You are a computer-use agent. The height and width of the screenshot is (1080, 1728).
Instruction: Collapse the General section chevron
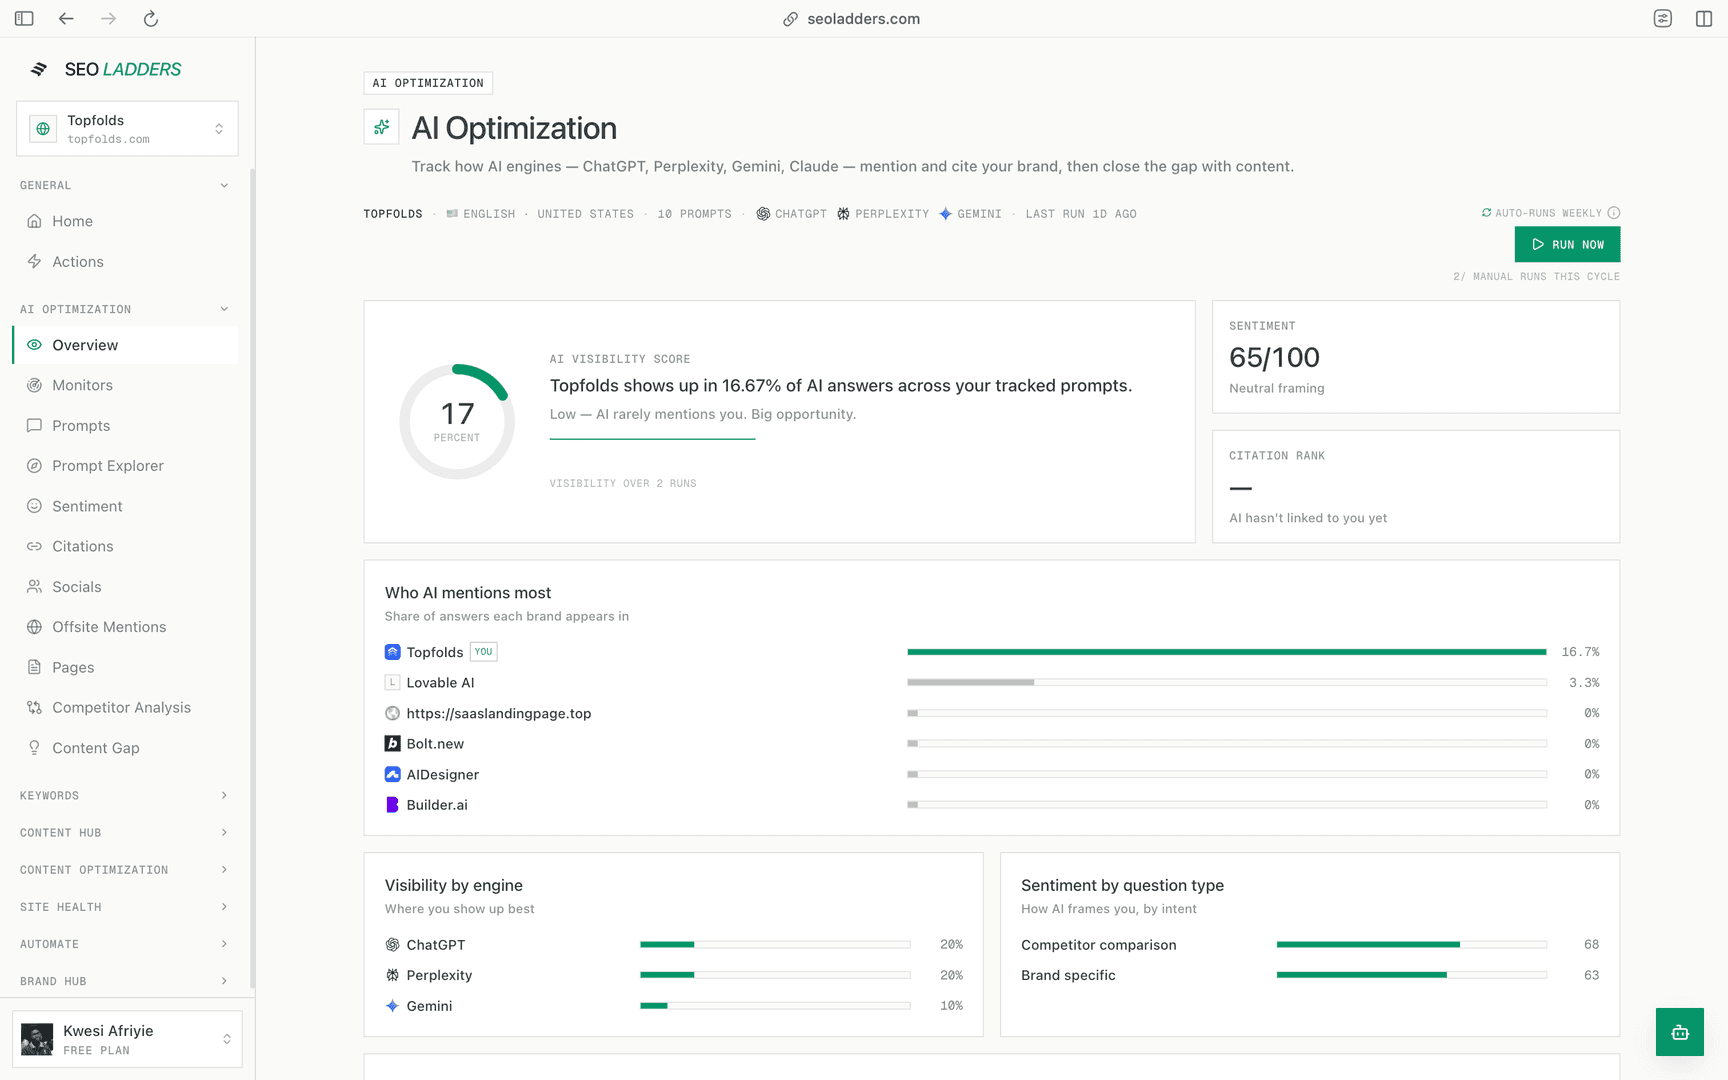point(224,185)
